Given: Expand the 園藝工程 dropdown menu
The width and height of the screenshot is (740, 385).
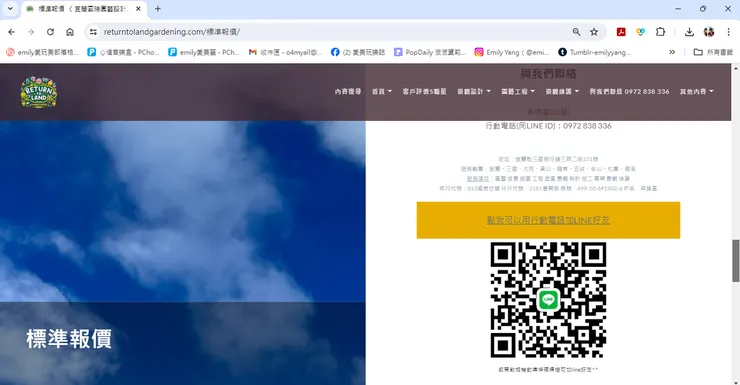Looking at the screenshot, I should 518,92.
